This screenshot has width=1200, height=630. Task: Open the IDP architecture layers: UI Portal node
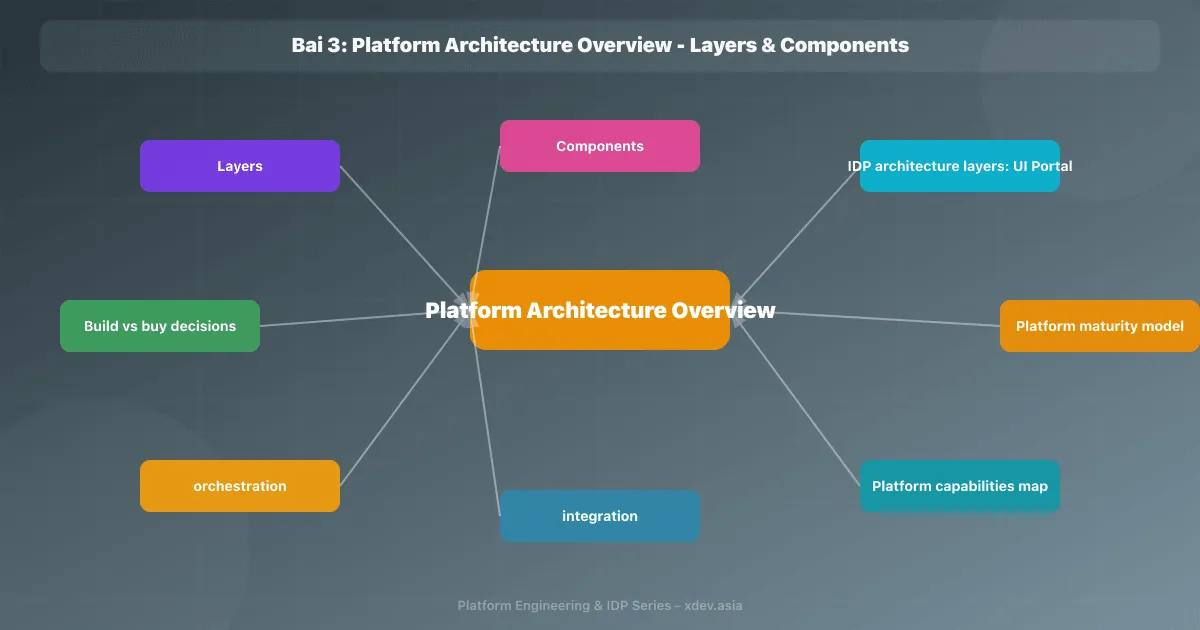(x=960, y=166)
